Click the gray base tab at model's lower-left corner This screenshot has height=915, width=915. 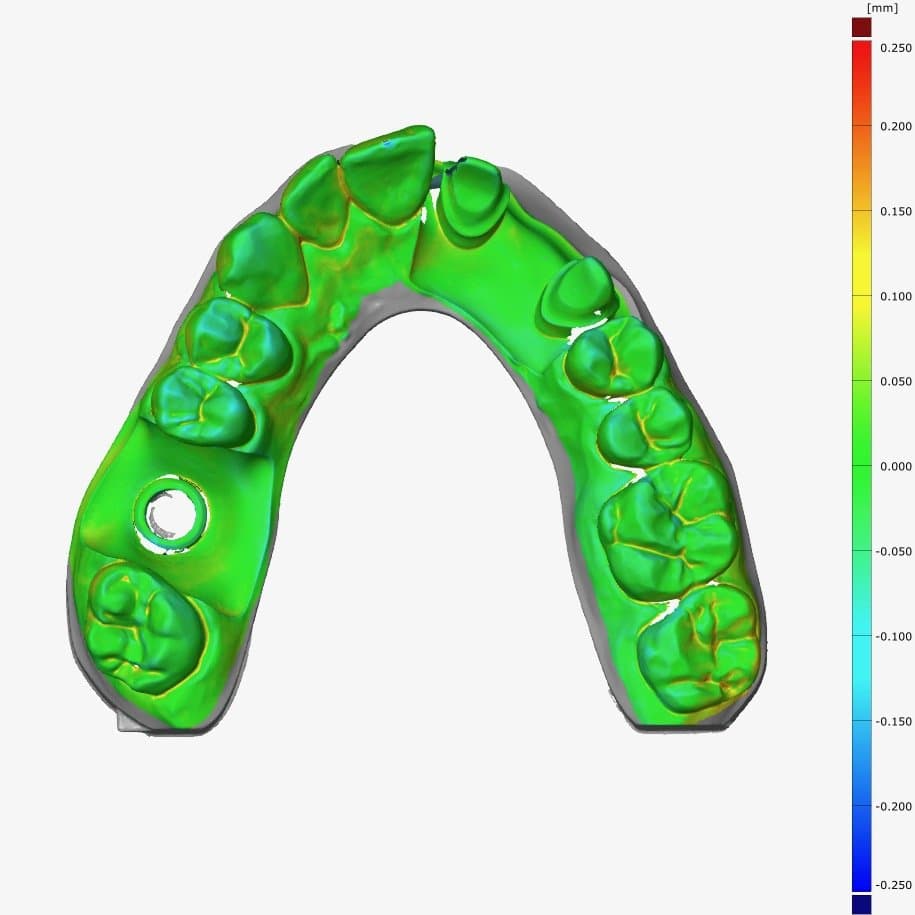(x=128, y=722)
